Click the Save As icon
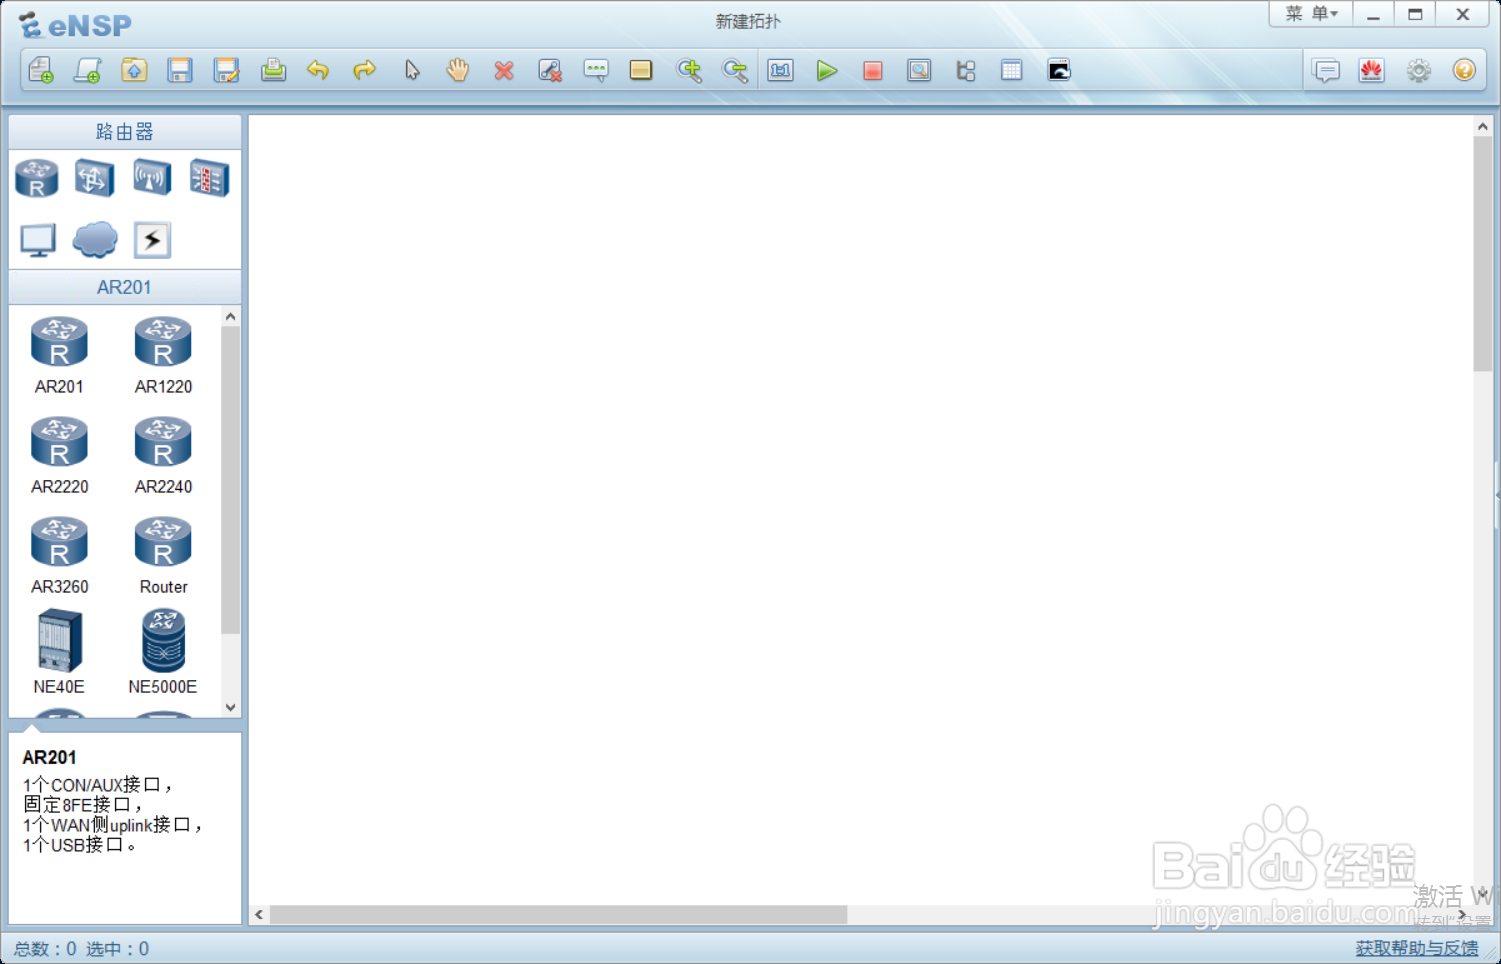The height and width of the screenshot is (964, 1501). coord(226,70)
